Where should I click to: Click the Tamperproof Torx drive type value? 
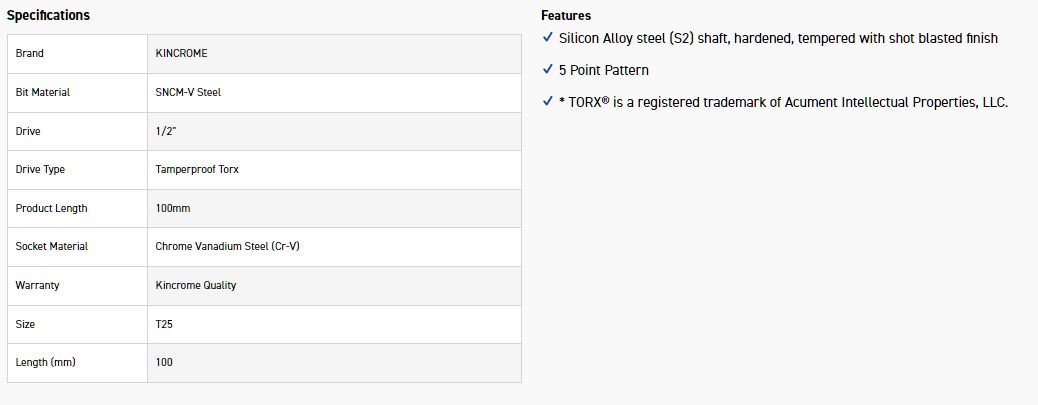pos(197,169)
